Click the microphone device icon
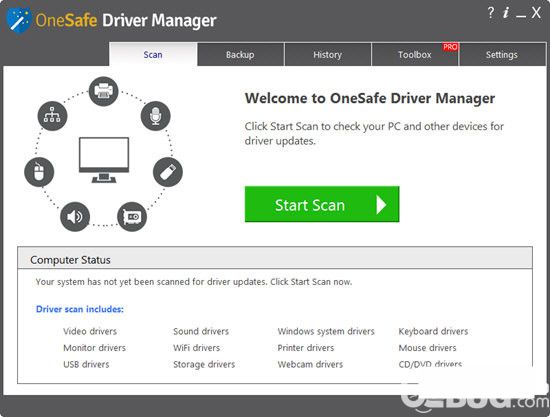The width and height of the screenshot is (550, 417). (155, 116)
